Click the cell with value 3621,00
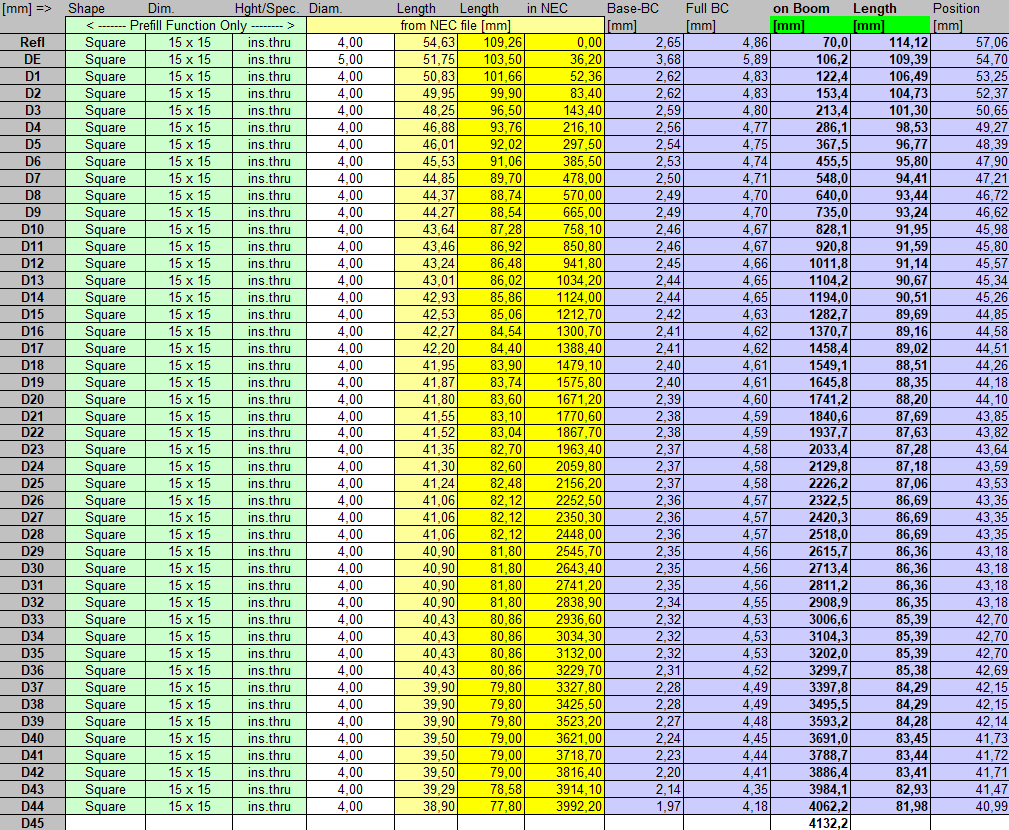 564,739
